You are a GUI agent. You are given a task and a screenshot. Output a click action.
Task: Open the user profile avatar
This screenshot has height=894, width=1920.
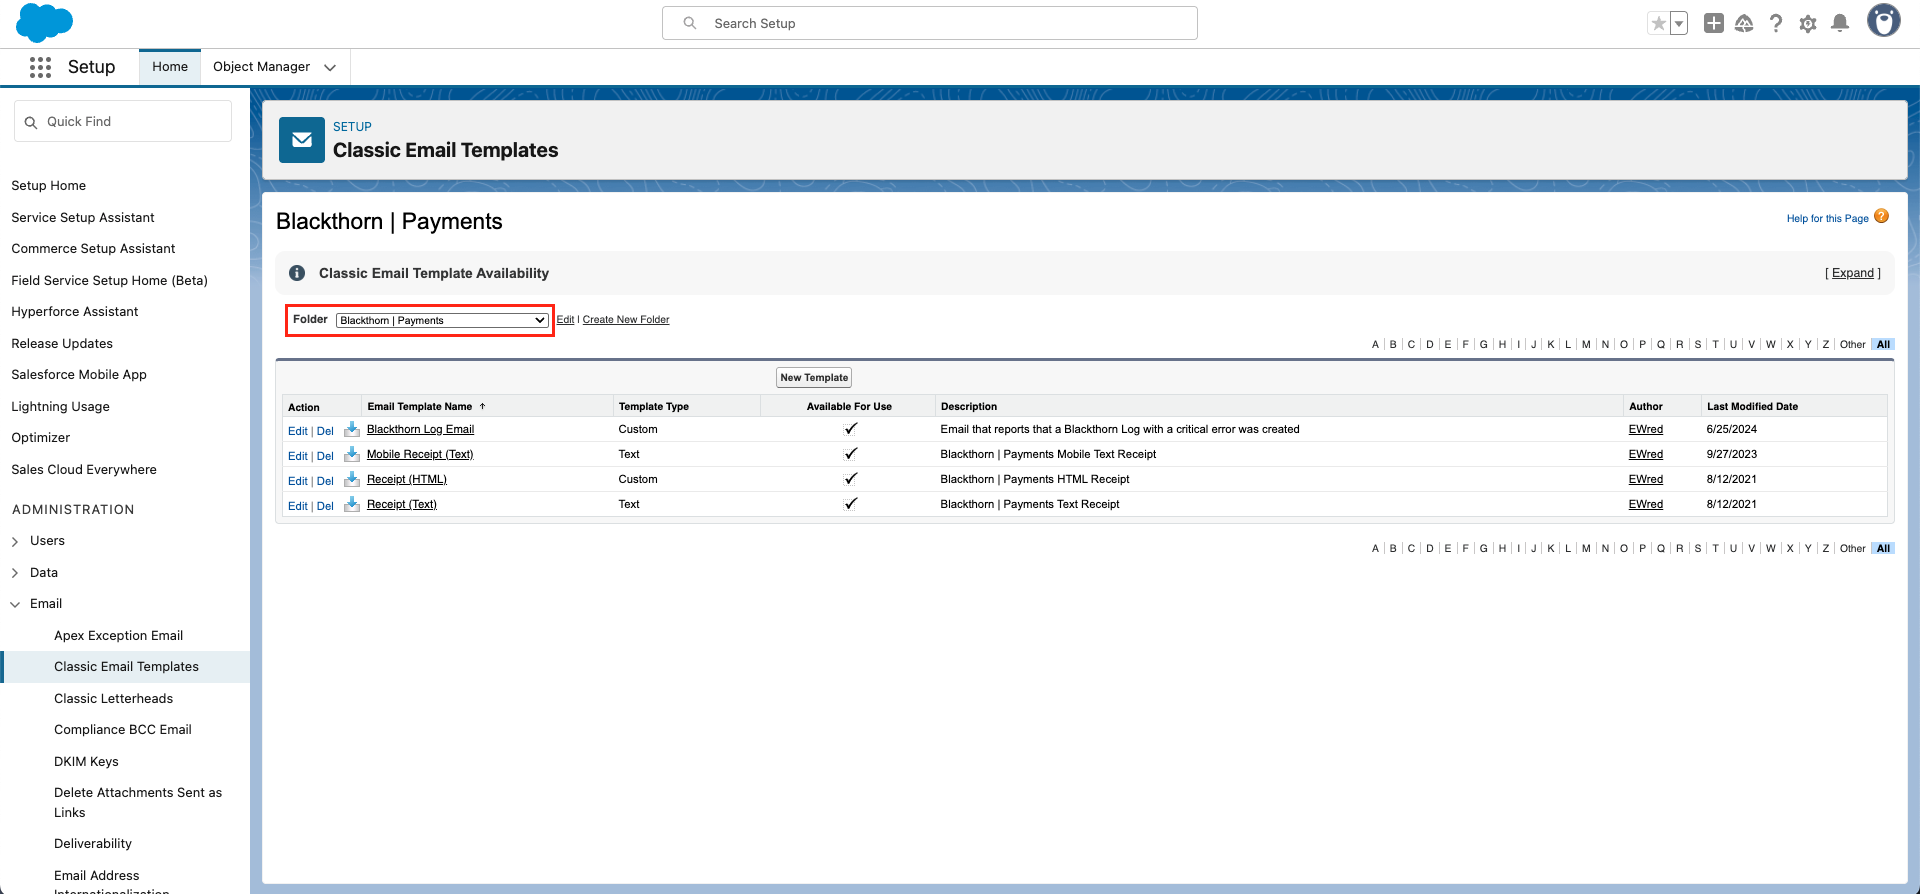[x=1884, y=20]
